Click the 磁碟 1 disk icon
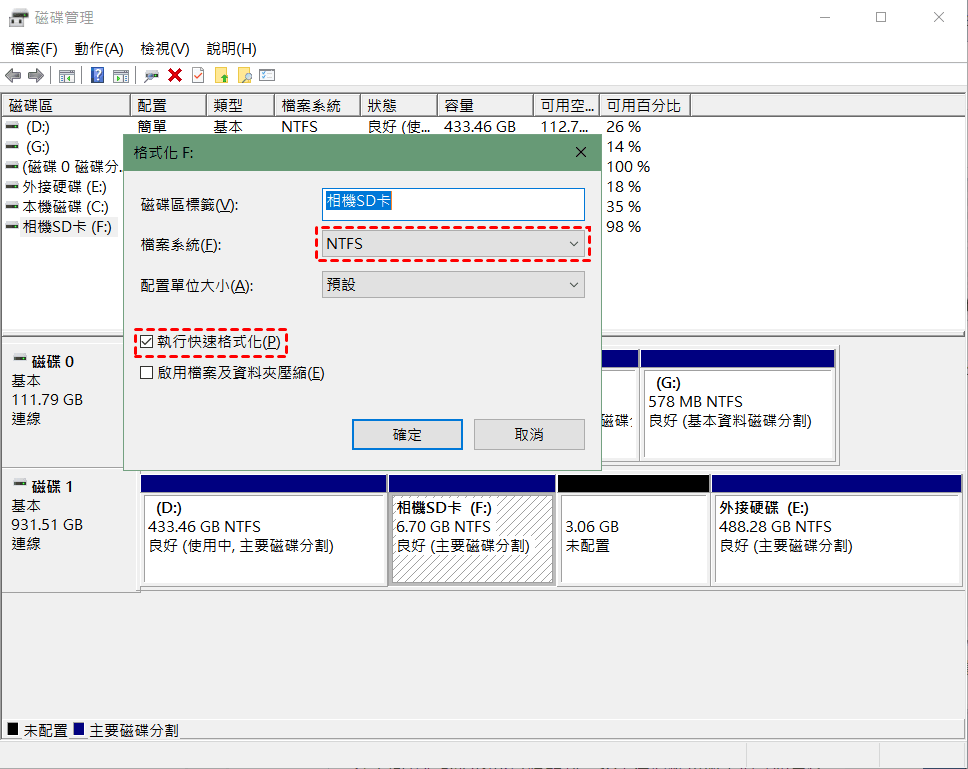Viewport: 968px width, 769px height. (x=20, y=483)
